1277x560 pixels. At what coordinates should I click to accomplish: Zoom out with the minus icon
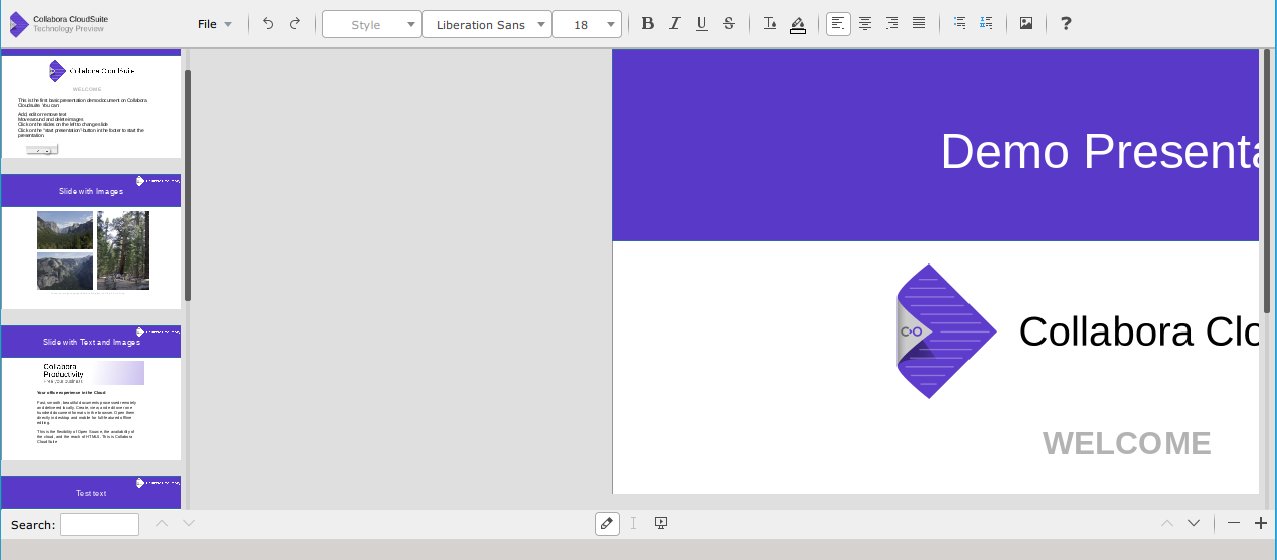pos(1234,524)
